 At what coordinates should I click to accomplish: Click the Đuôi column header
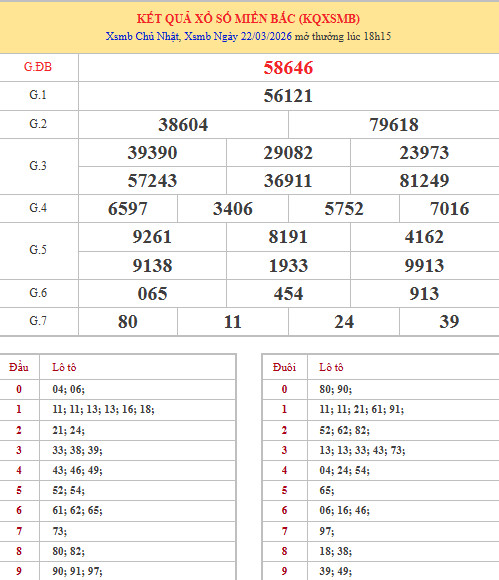pyautogui.click(x=284, y=367)
